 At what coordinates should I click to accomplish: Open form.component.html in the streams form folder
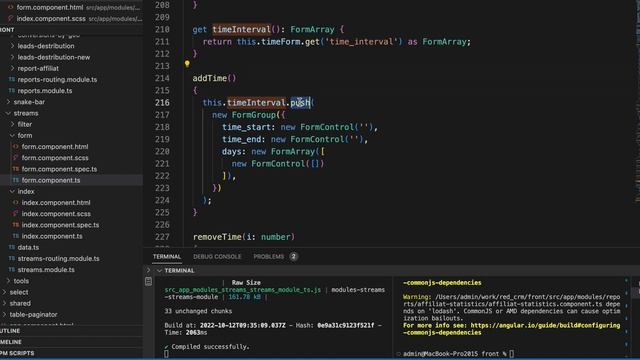55,147
